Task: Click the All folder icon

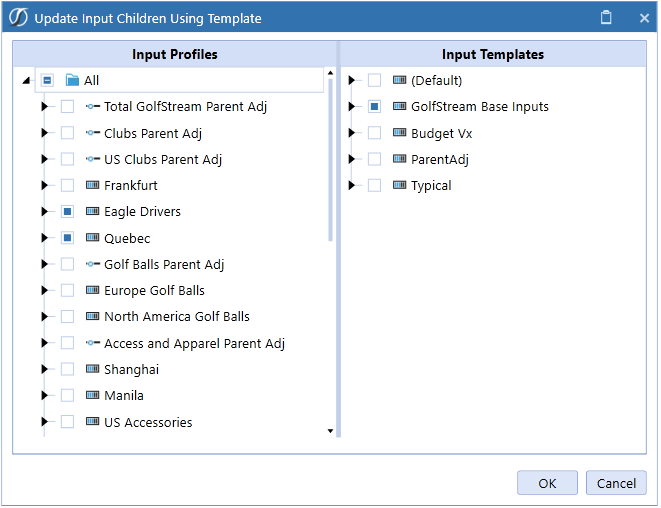Action: tap(73, 80)
